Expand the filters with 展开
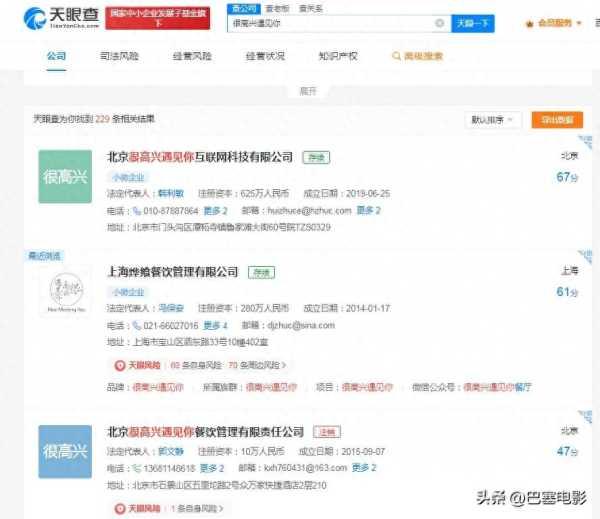600x519 pixels. pos(308,91)
